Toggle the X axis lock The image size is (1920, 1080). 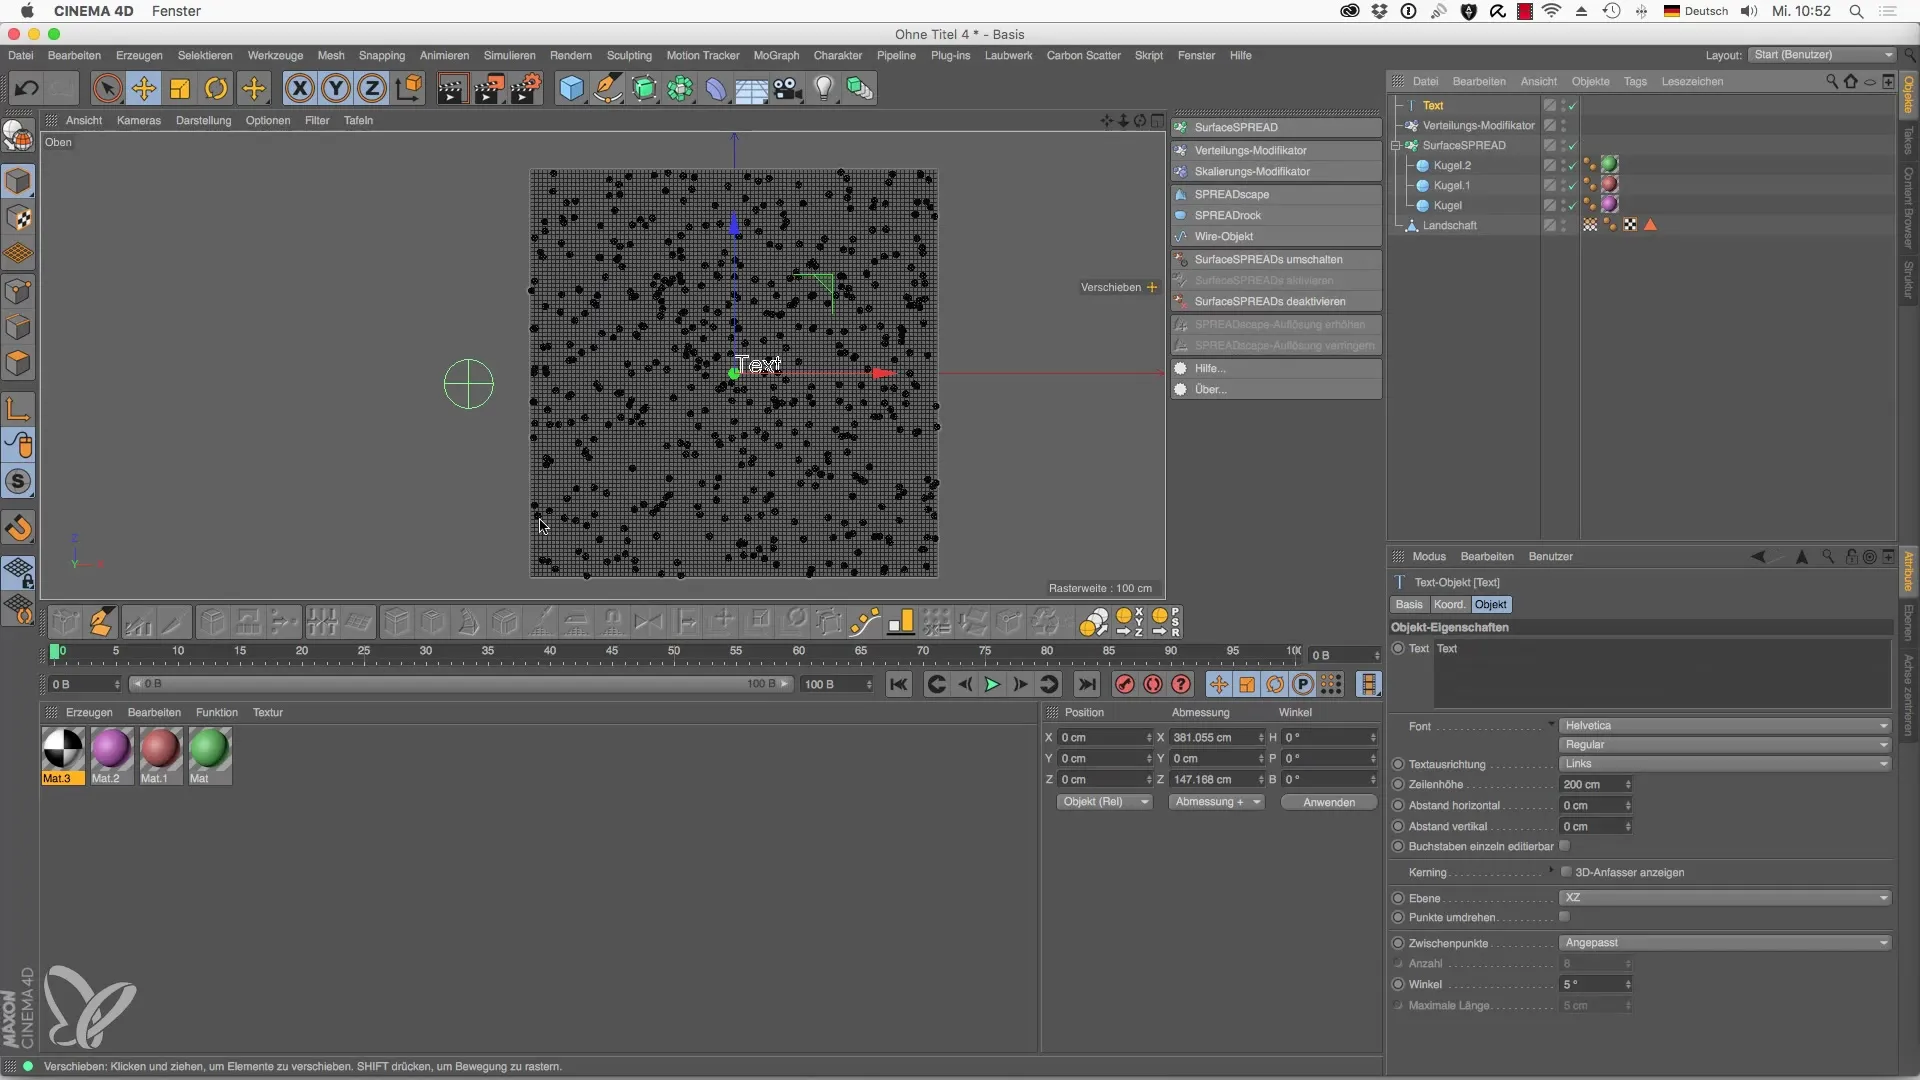tap(299, 88)
